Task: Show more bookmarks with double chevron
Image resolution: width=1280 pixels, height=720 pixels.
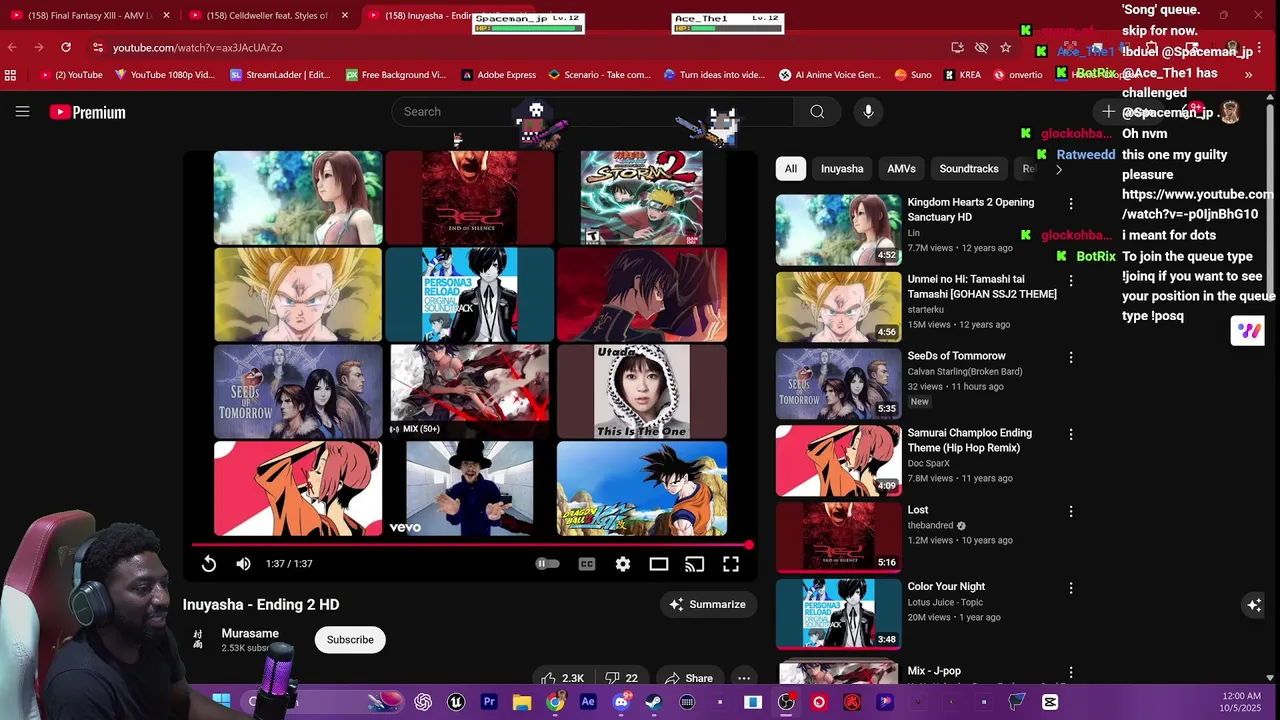Action: 1248,75
